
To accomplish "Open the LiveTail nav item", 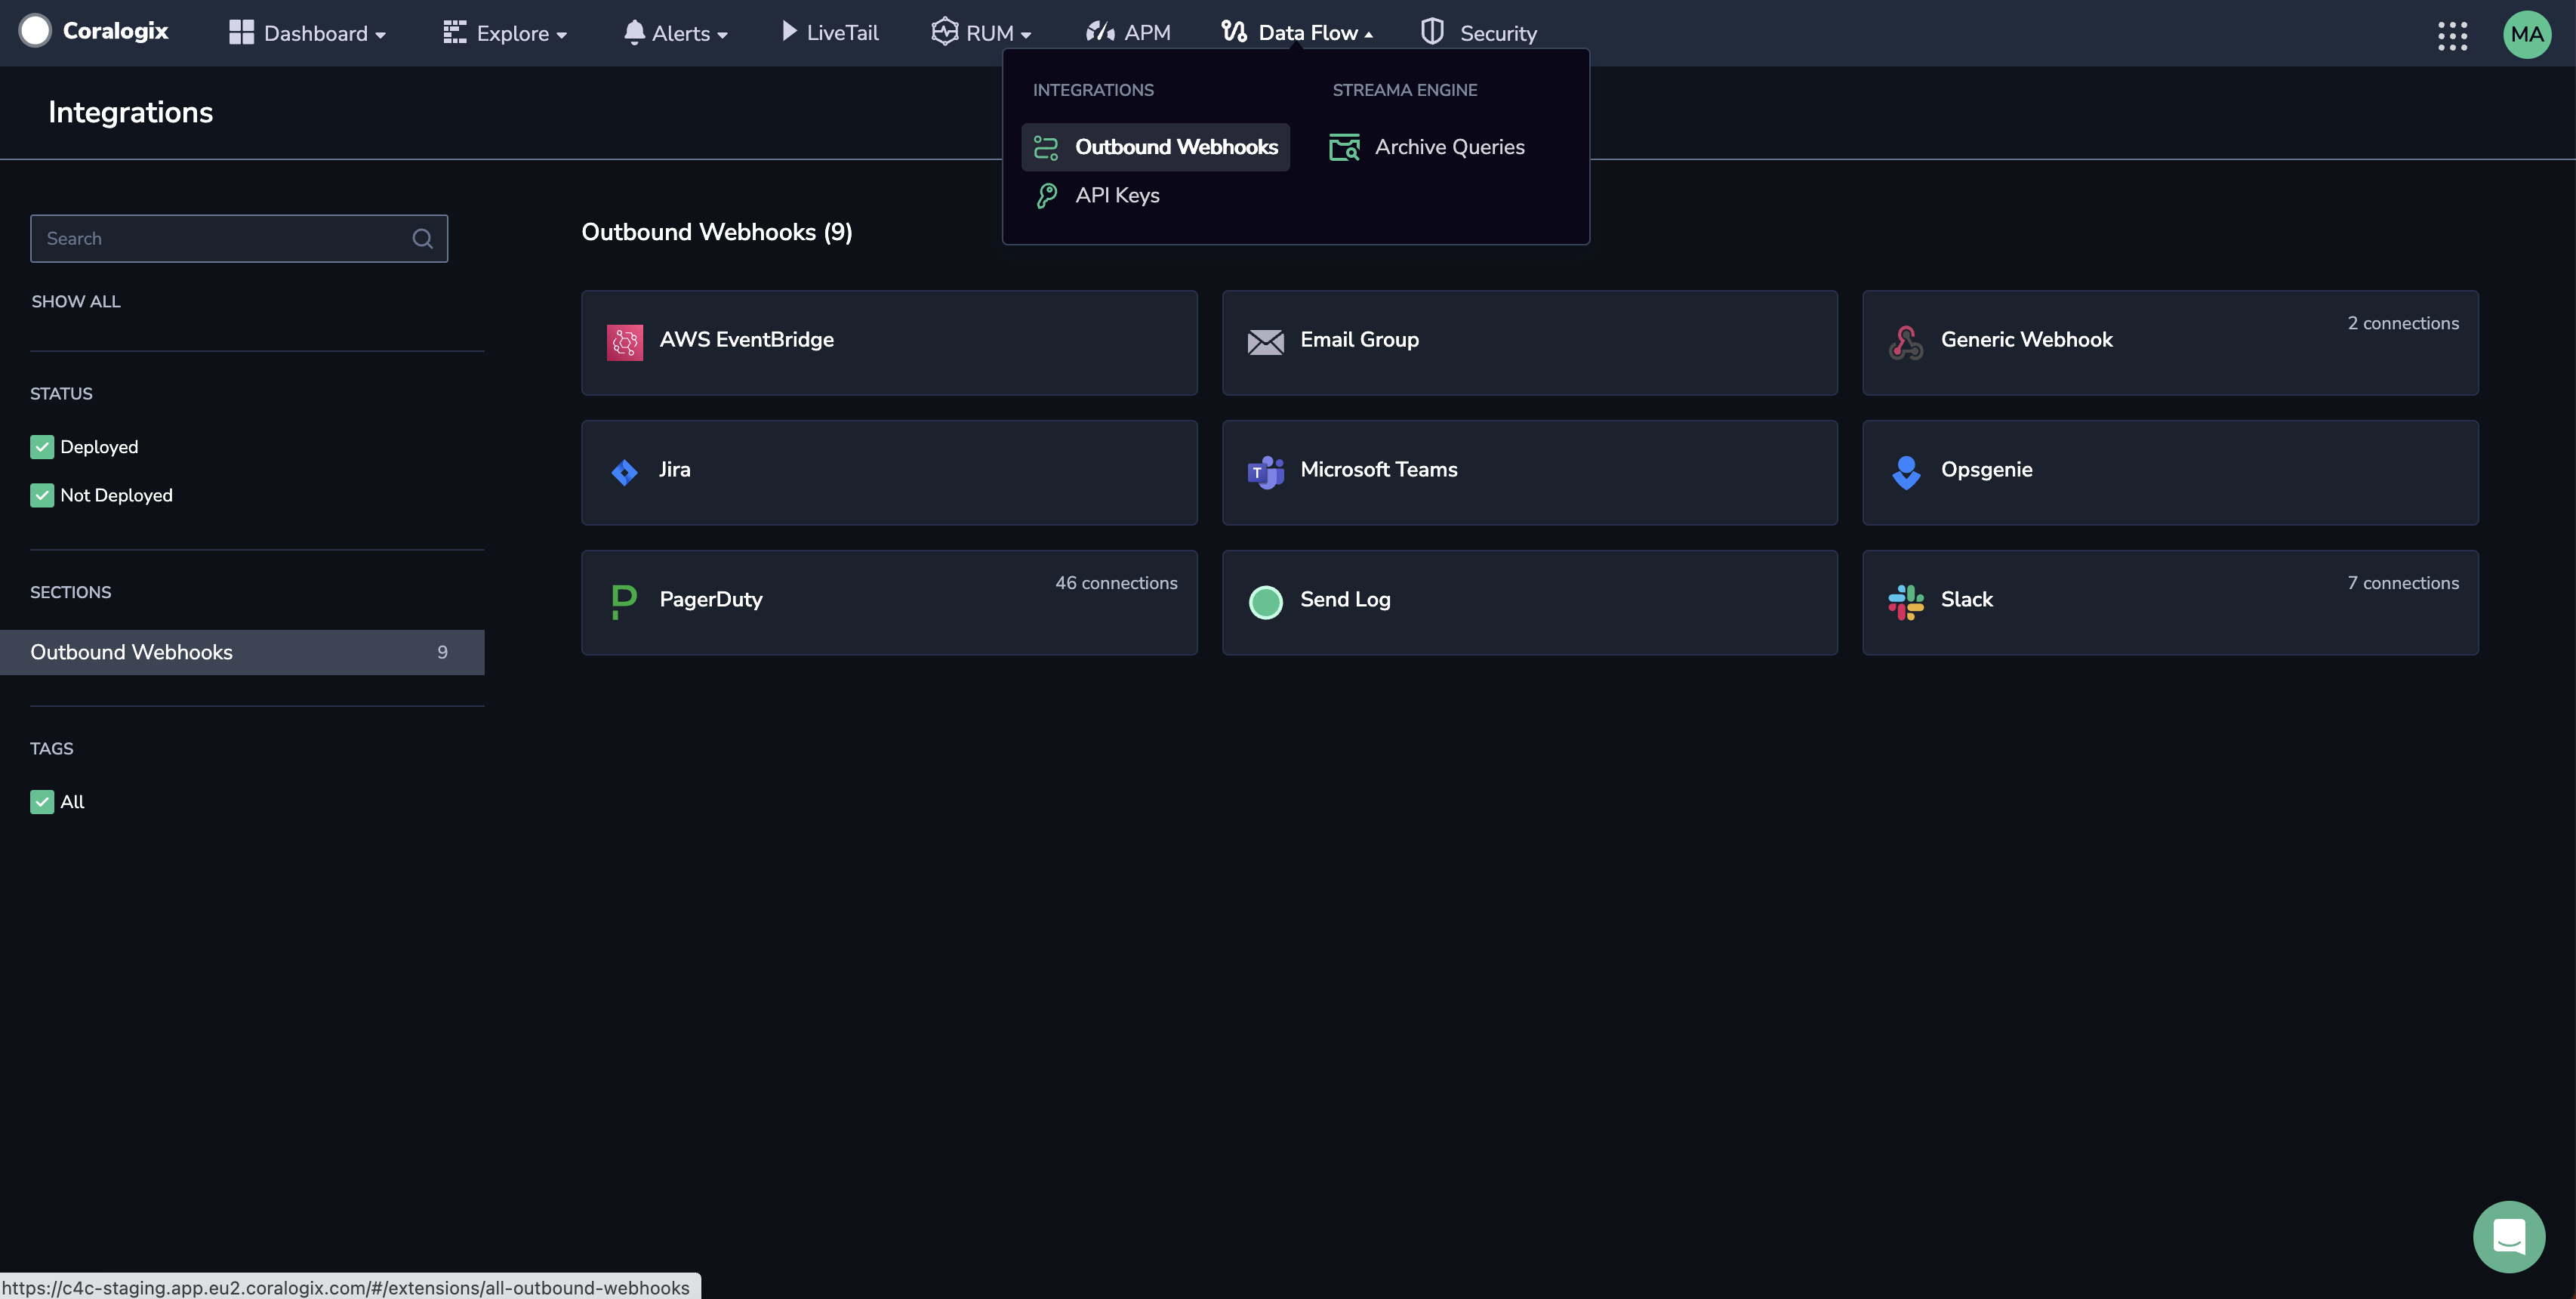I will 830,33.
